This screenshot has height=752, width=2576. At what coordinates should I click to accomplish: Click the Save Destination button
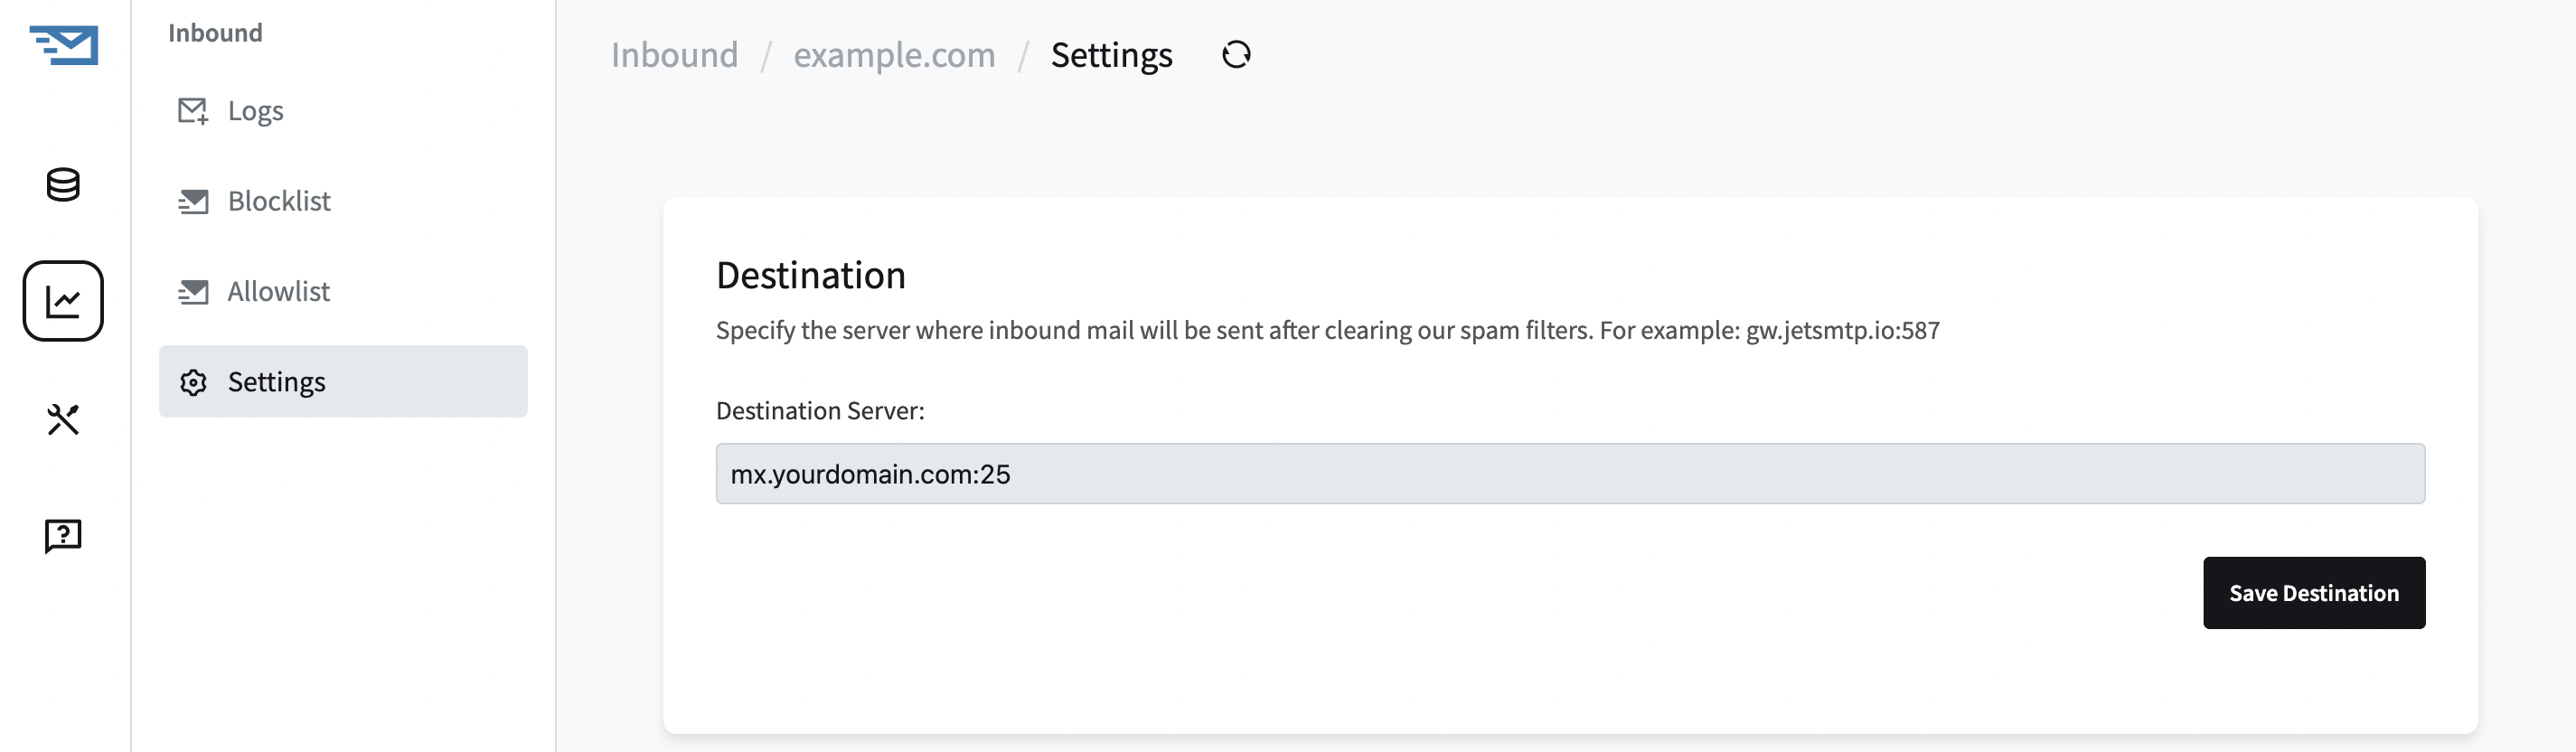2314,593
